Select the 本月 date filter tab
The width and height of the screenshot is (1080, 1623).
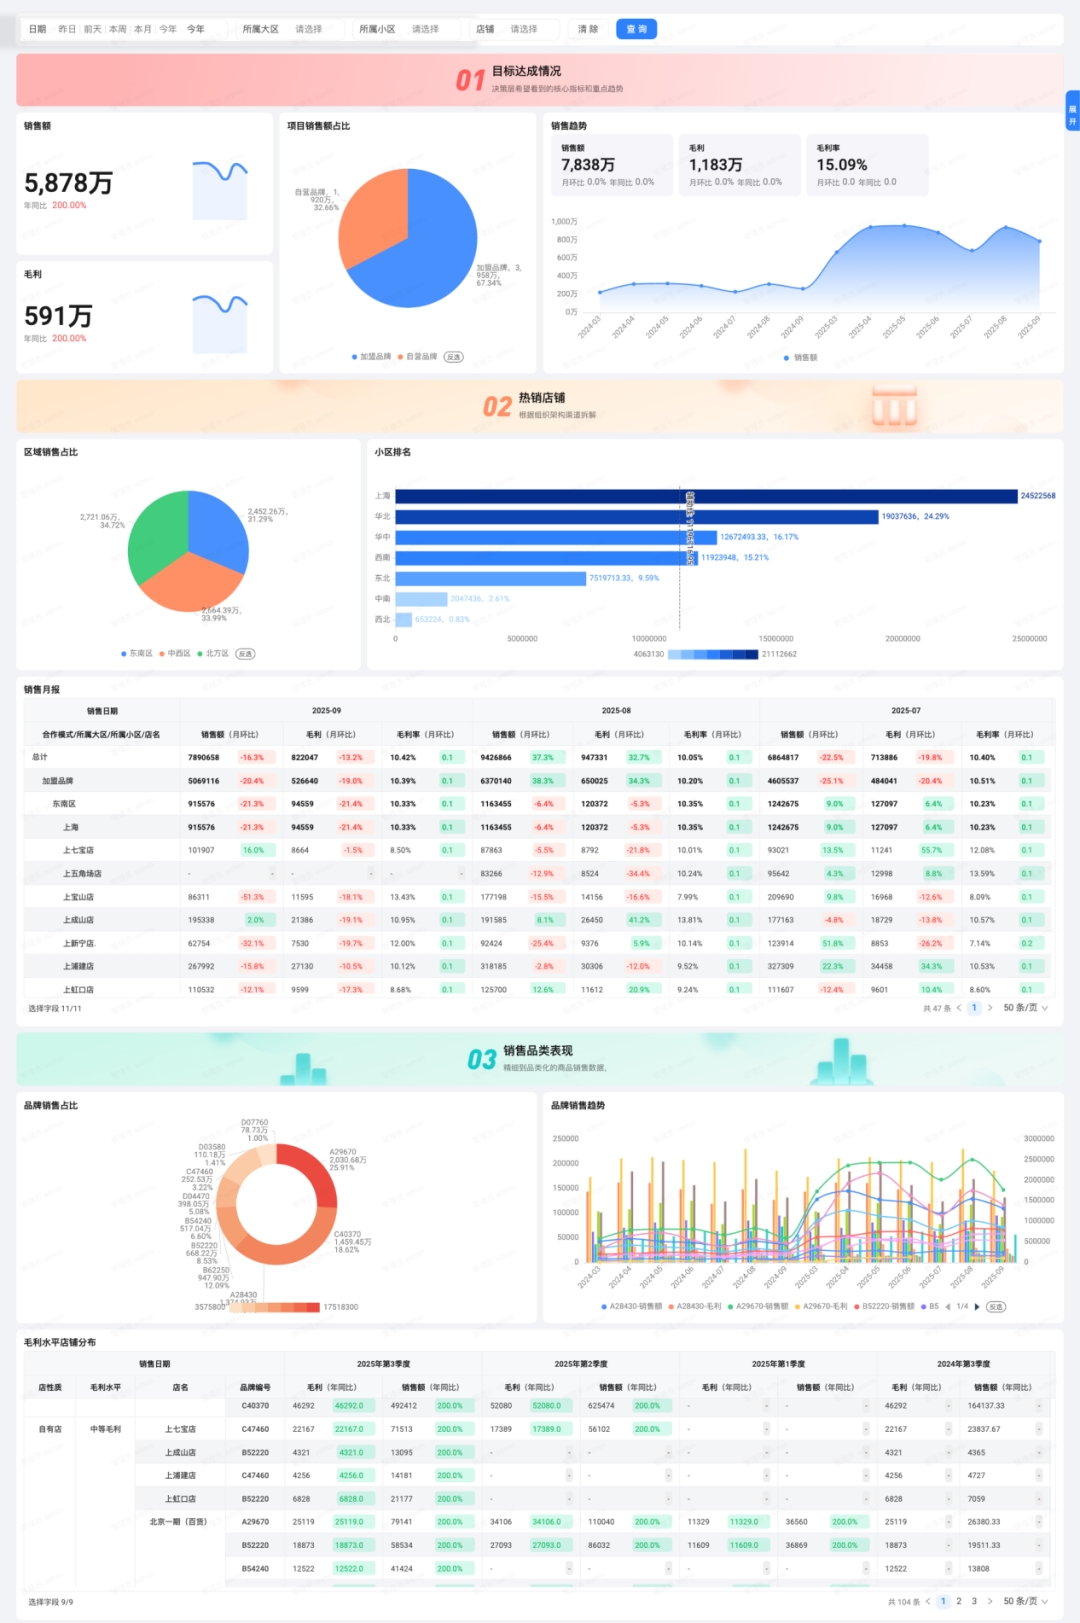tap(142, 29)
